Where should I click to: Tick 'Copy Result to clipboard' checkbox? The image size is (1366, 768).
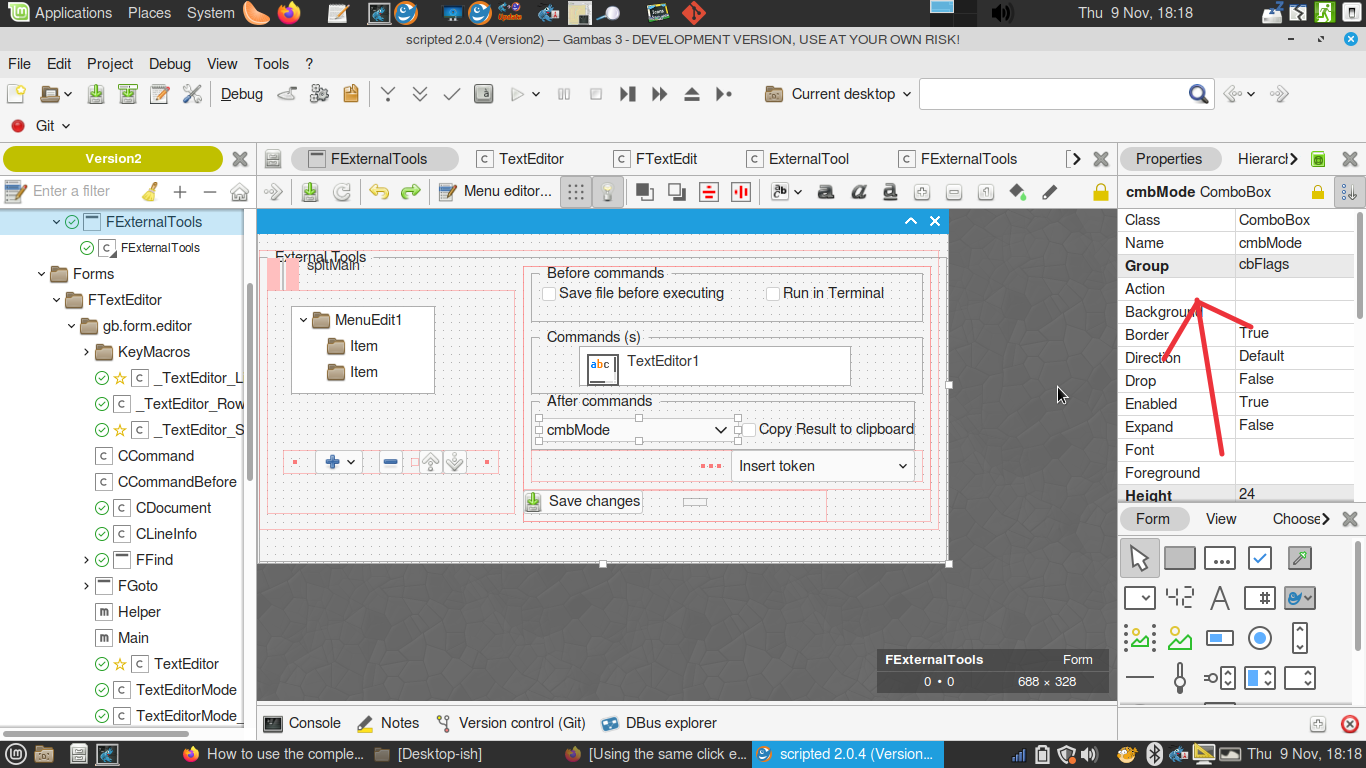[x=749, y=430]
